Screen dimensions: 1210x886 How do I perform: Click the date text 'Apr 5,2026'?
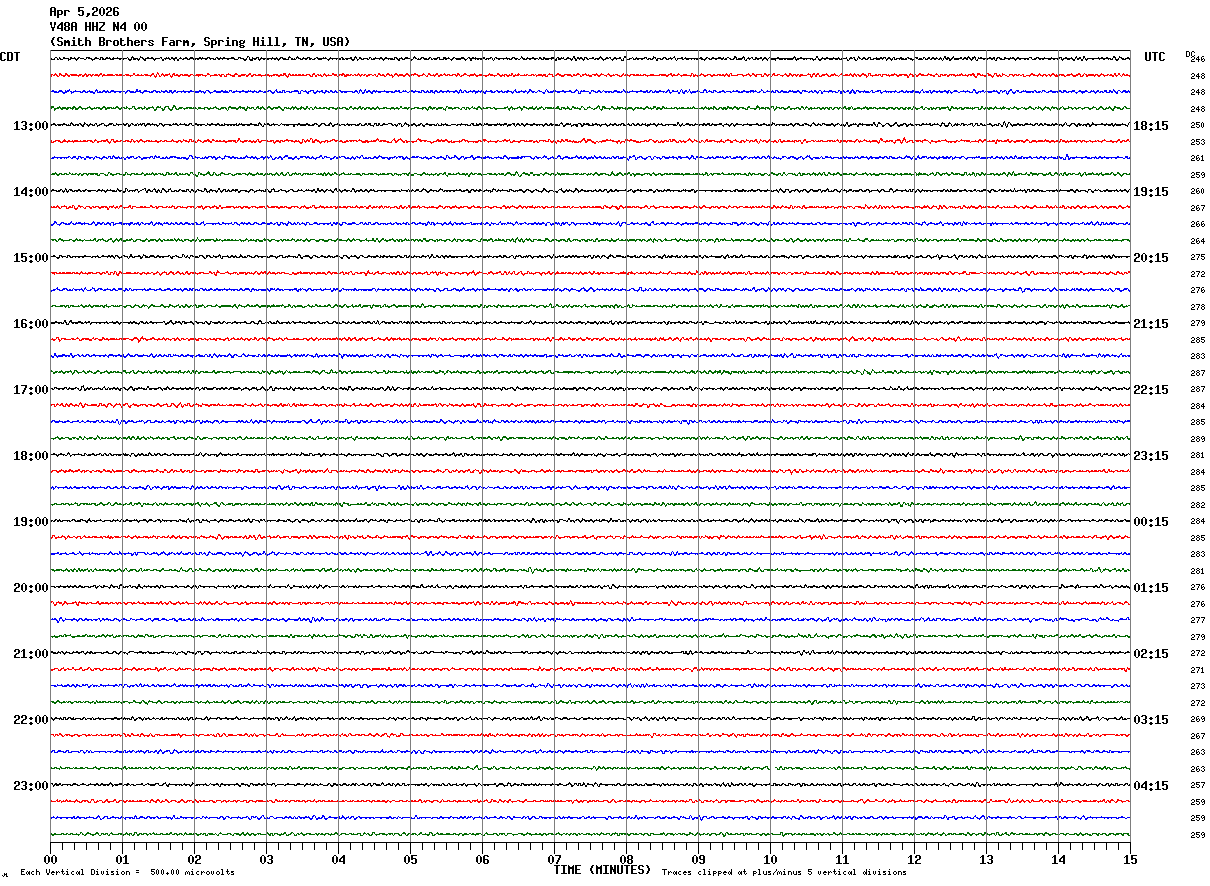click(84, 12)
